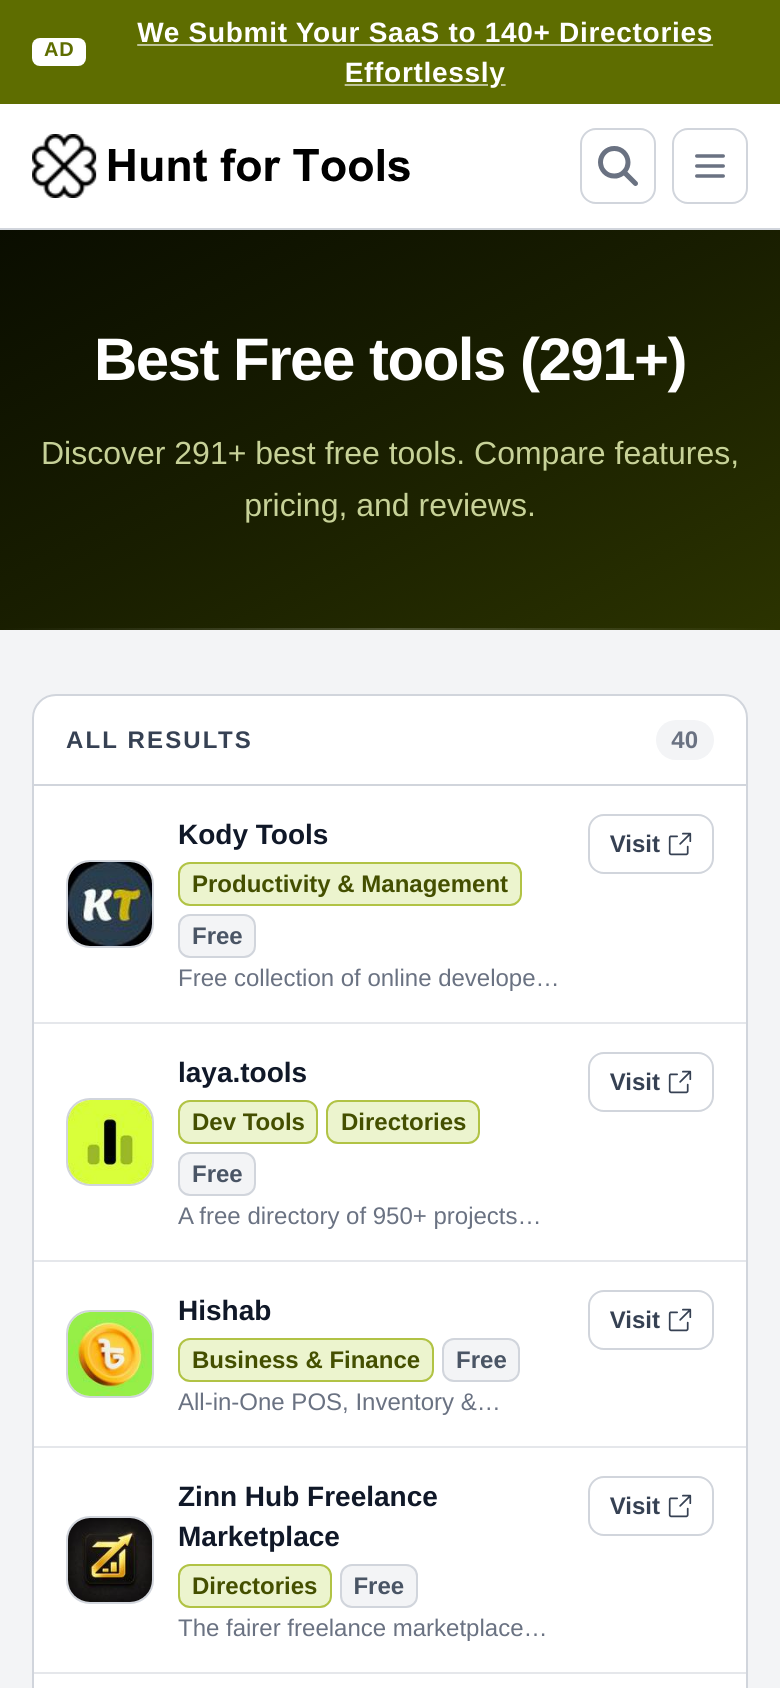Click the 'Best Free tools (291+)' heading
This screenshot has width=780, height=1688.
[390, 360]
